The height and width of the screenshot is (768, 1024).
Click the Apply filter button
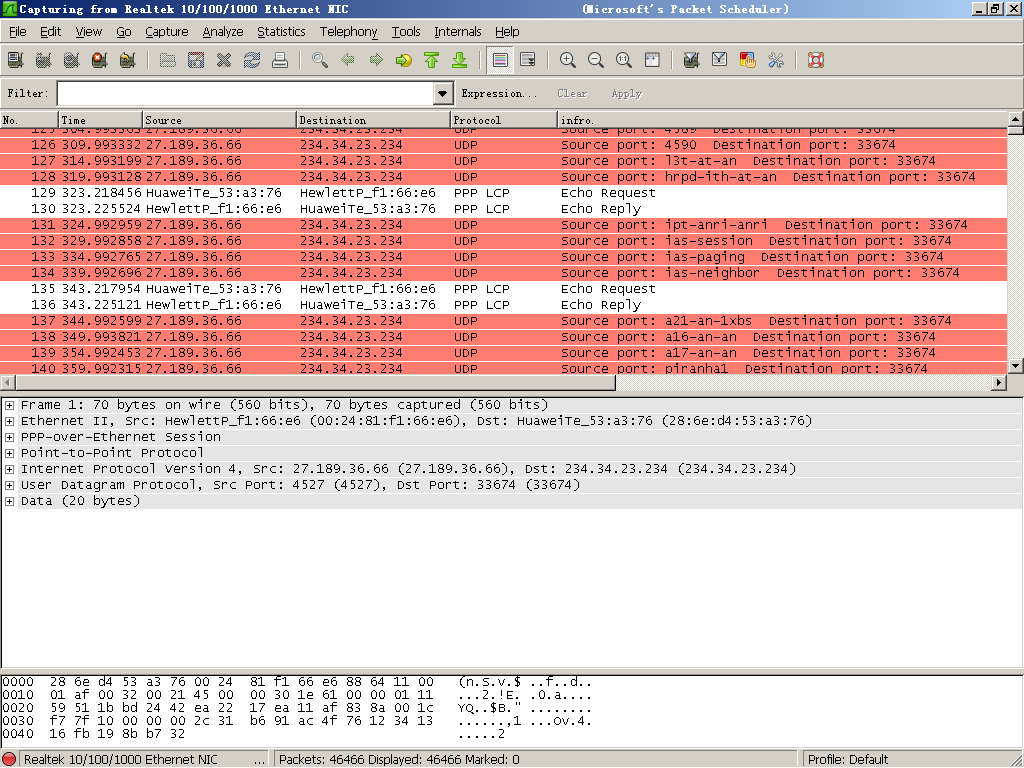tap(626, 93)
